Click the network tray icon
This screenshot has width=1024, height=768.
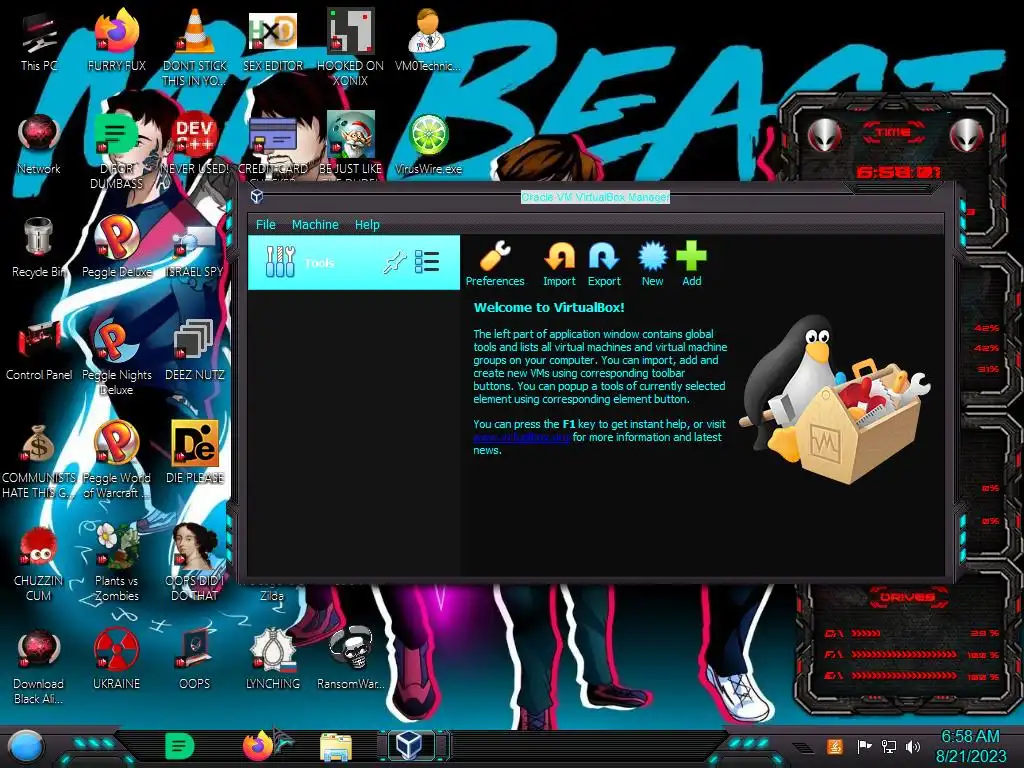888,746
